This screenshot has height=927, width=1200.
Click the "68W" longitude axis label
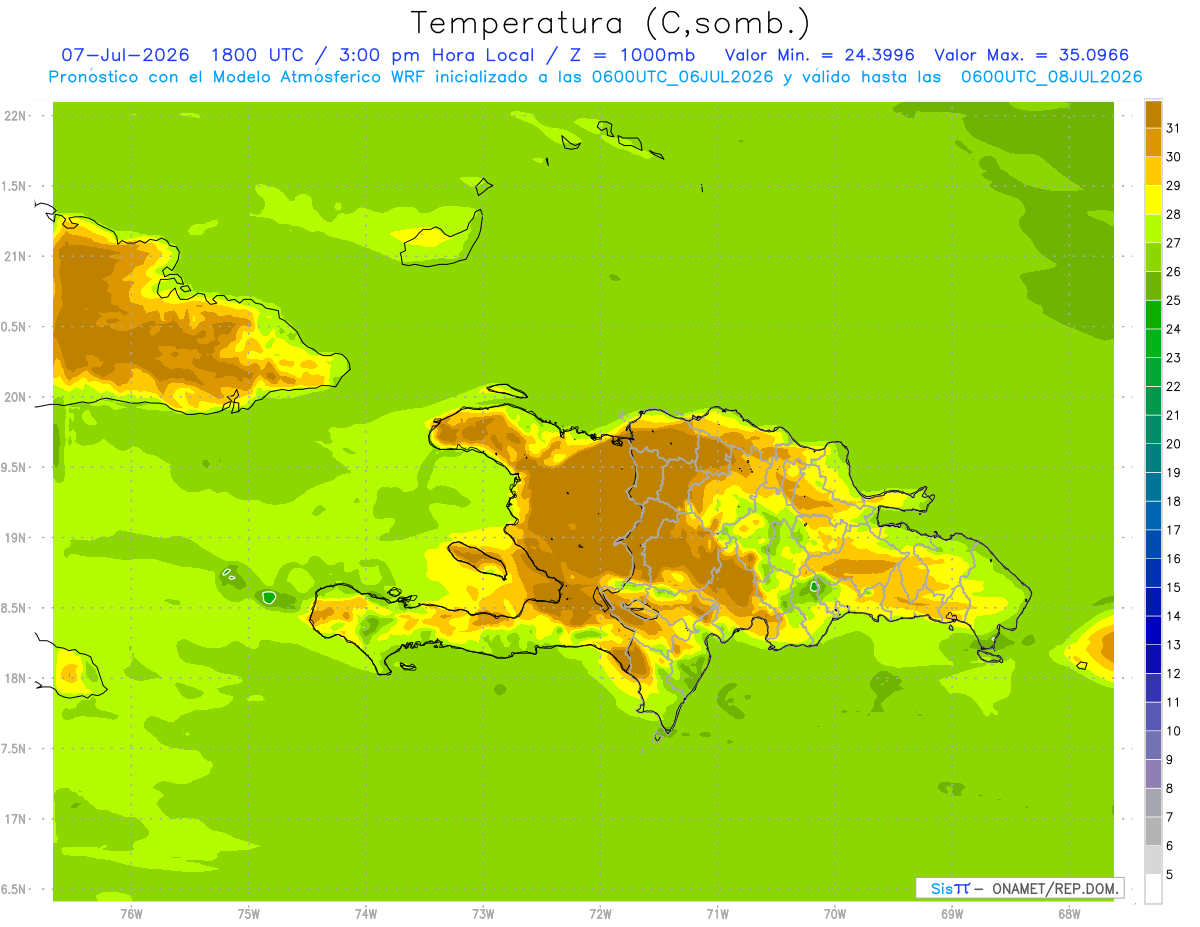point(1069,913)
